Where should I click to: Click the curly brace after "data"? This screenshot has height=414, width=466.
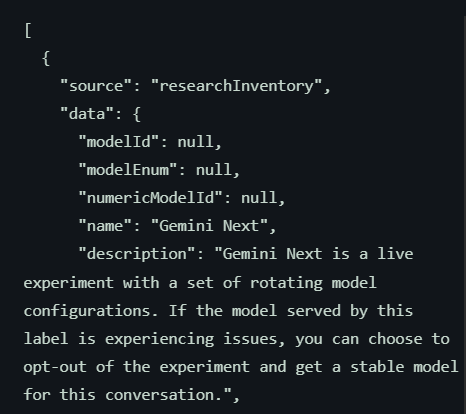pos(136,114)
